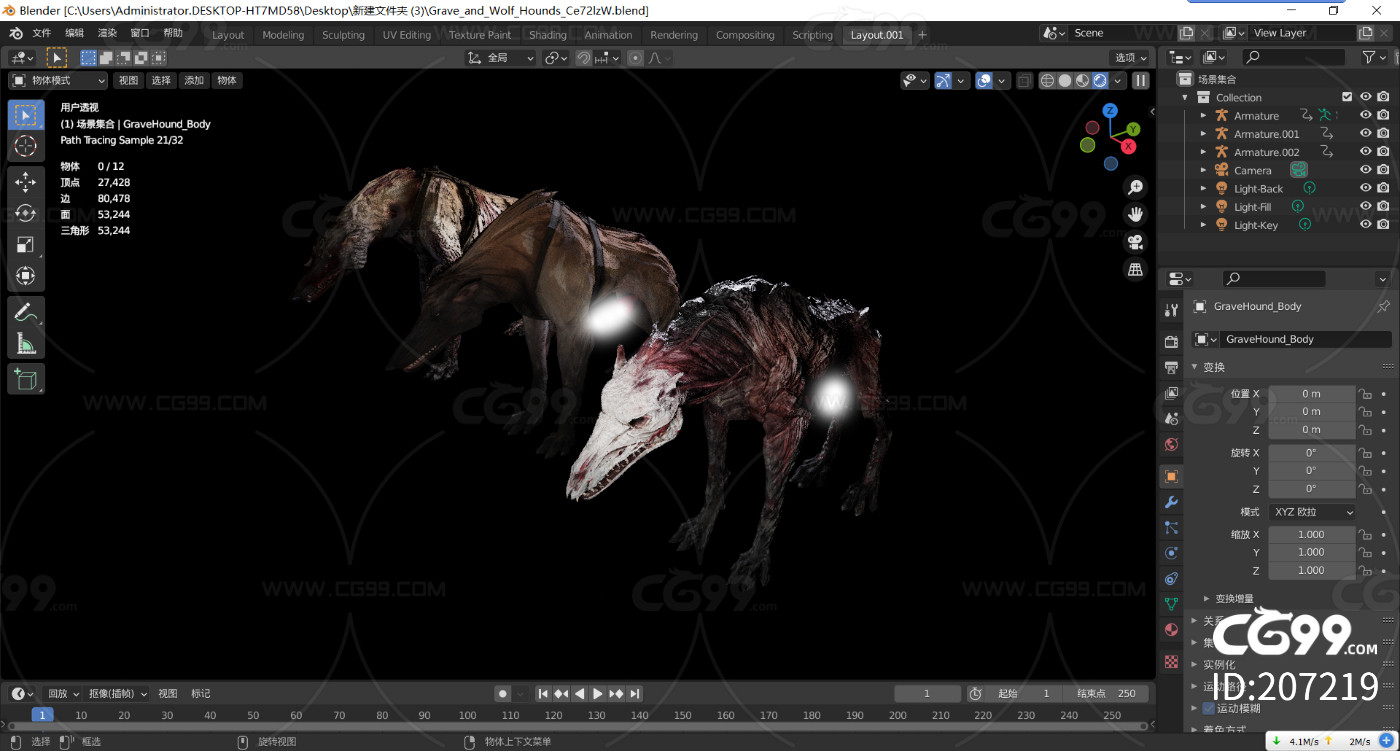Switch to the UV Editing workspace tab
This screenshot has width=1400, height=751.
406,35
